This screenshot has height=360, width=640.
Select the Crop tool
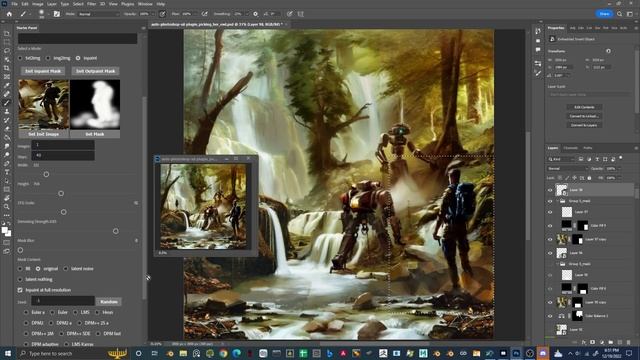7,68
